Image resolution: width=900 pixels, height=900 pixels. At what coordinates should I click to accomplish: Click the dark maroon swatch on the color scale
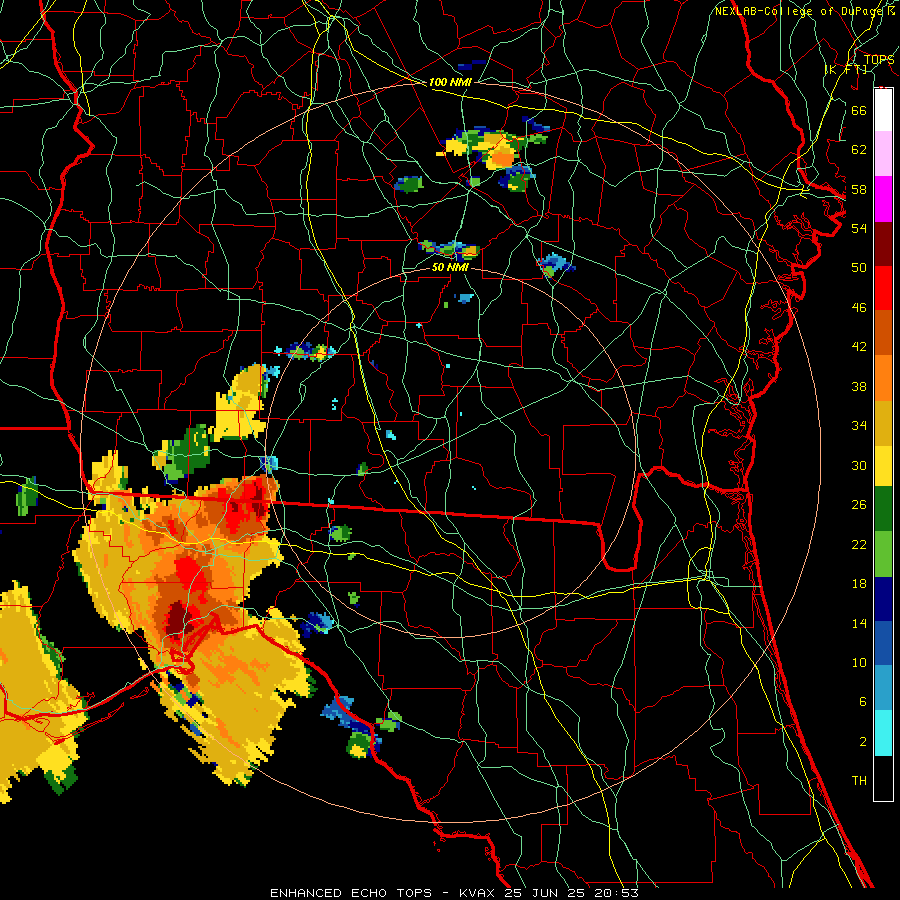[x=883, y=243]
